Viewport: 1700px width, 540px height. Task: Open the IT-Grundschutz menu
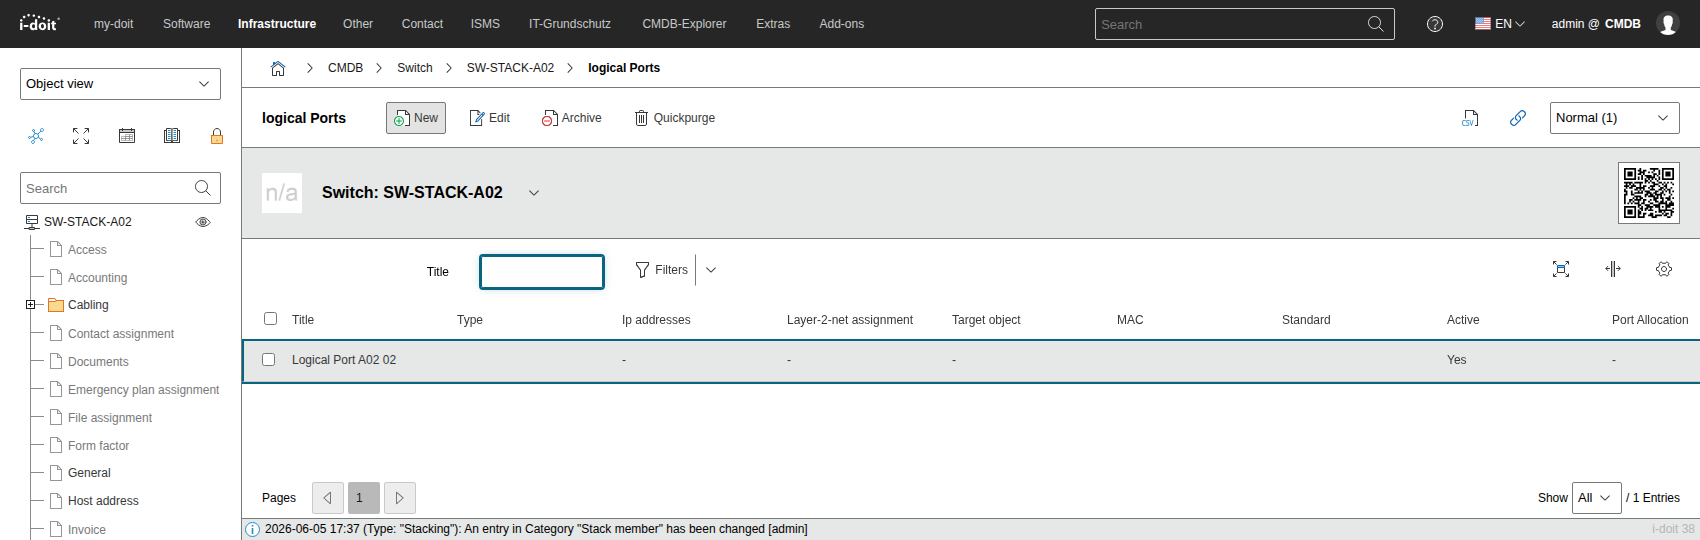pyautogui.click(x=570, y=24)
